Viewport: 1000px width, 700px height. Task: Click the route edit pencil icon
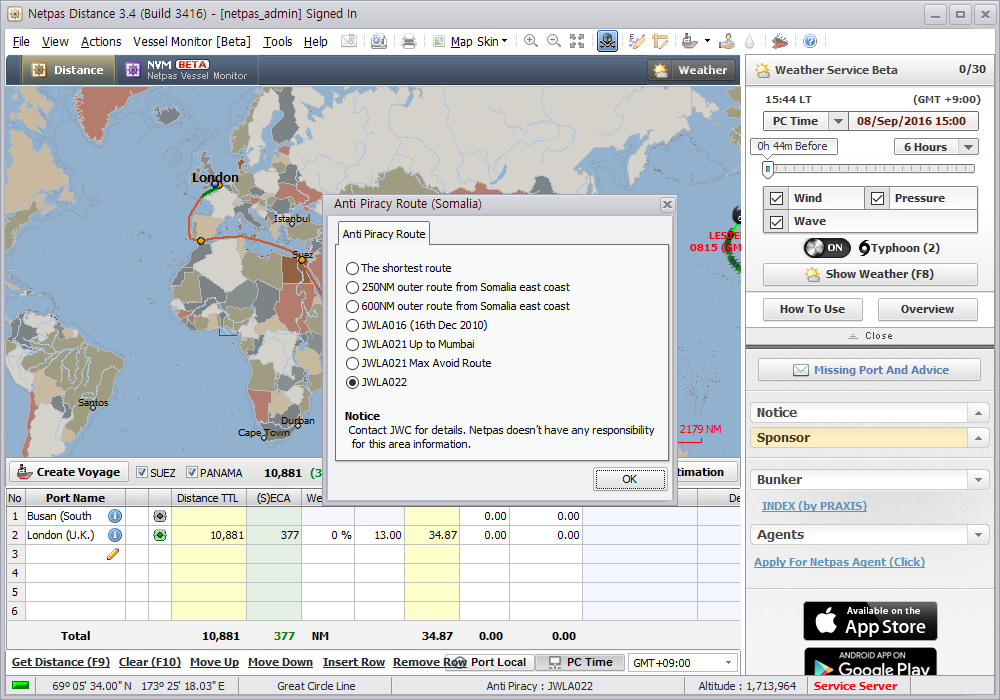coord(636,41)
